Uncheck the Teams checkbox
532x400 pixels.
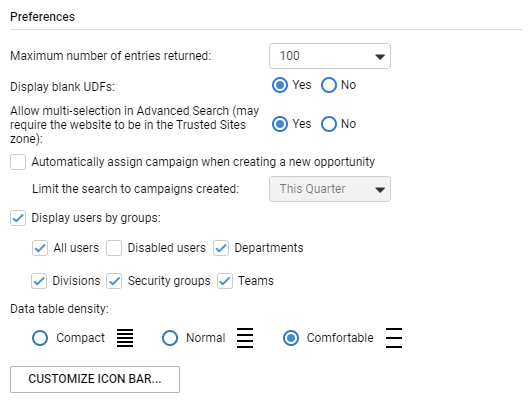pos(225,281)
